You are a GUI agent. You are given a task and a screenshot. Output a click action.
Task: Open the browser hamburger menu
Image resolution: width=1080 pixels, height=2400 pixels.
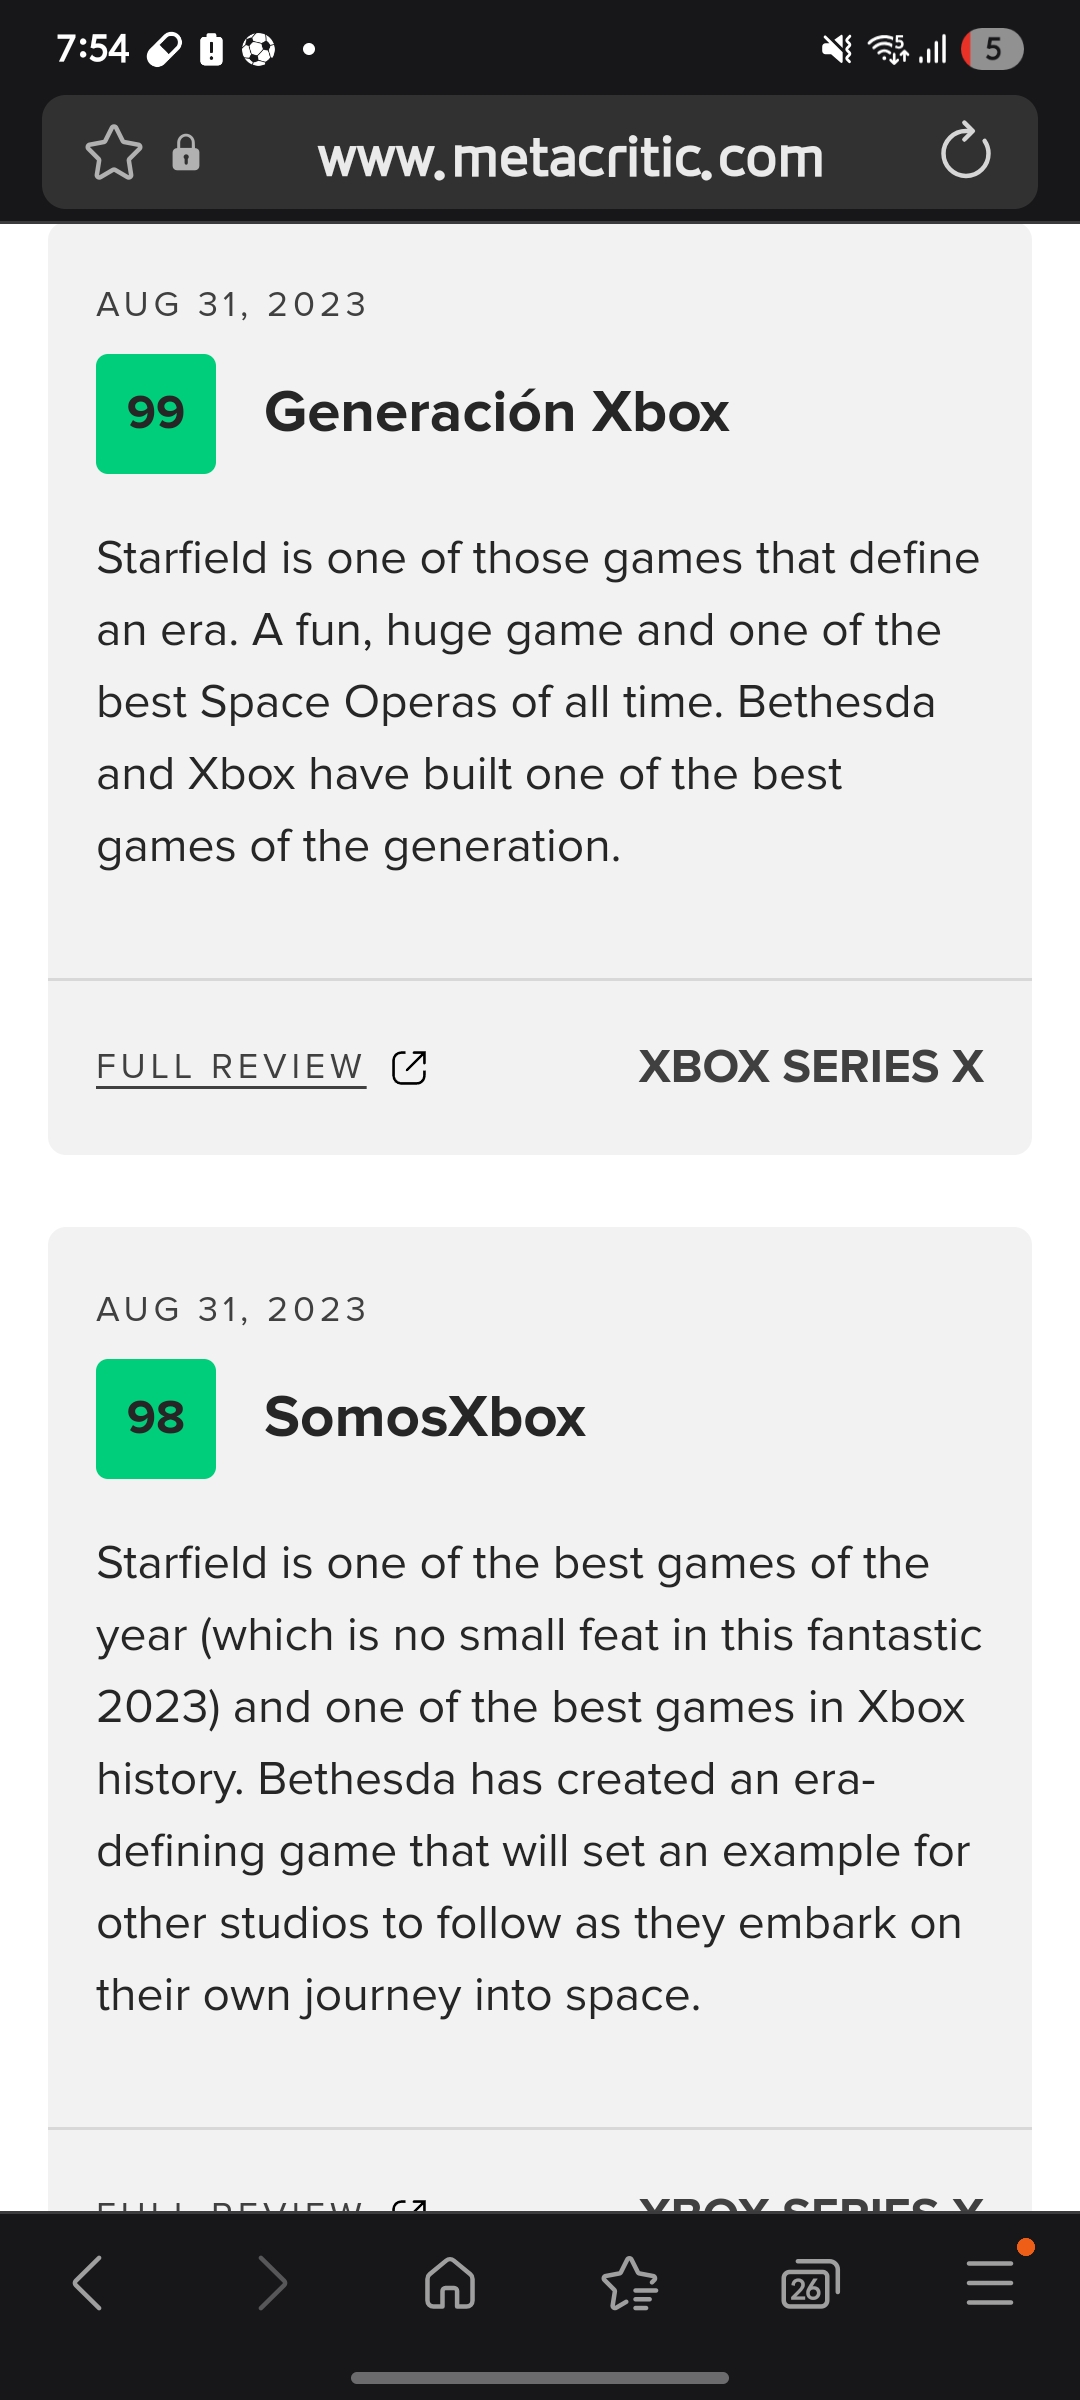tap(990, 2283)
